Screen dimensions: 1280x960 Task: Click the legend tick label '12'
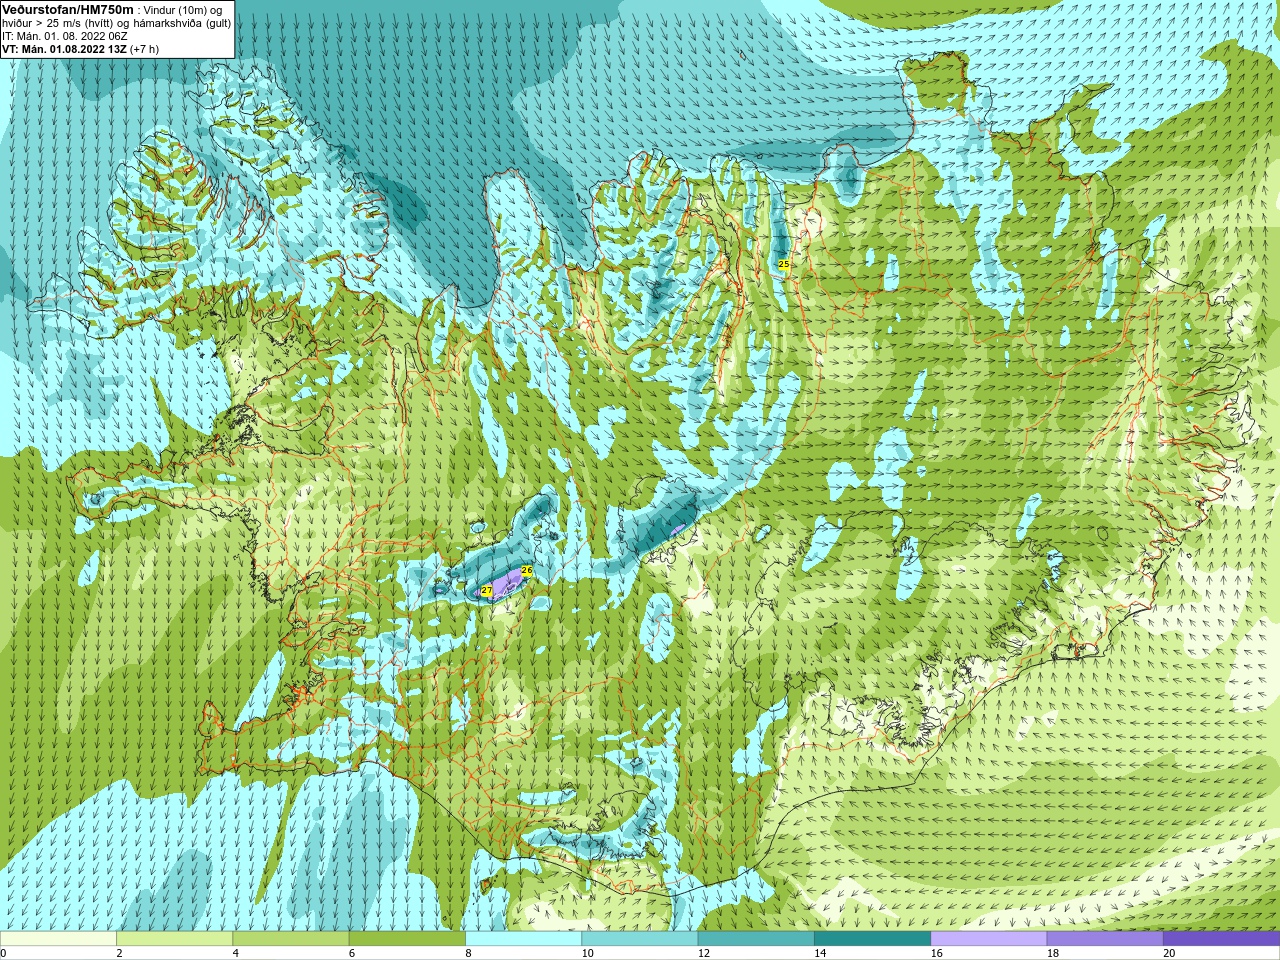[x=704, y=953]
